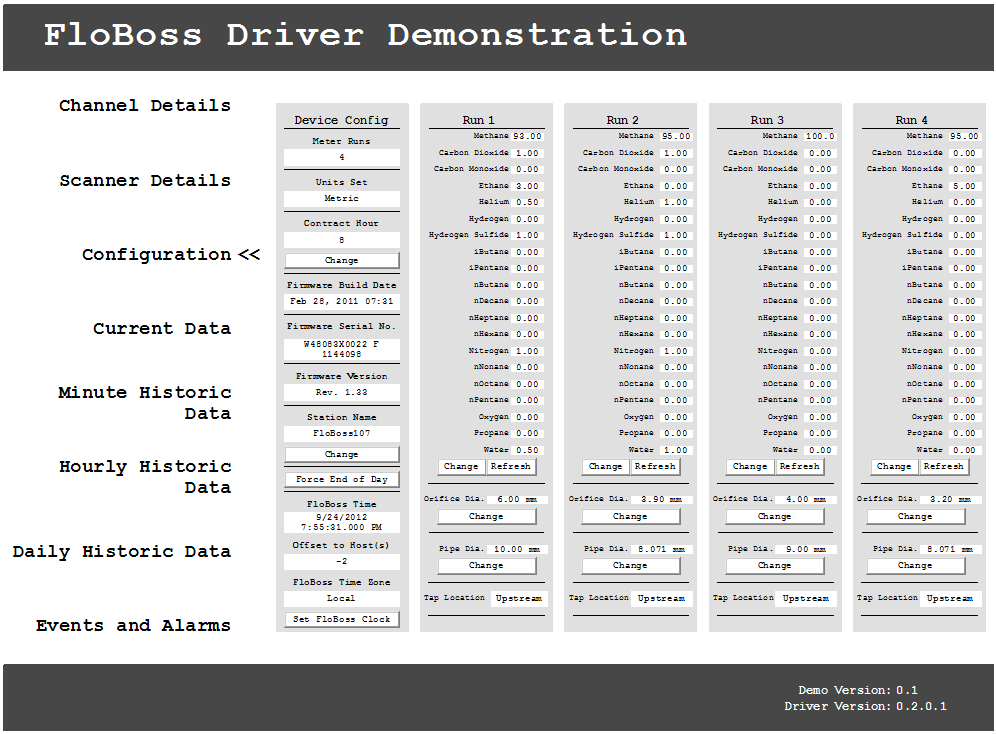
Task: Click Firmware Build Date value Feb 28, 2011
Action: [x=342, y=302]
